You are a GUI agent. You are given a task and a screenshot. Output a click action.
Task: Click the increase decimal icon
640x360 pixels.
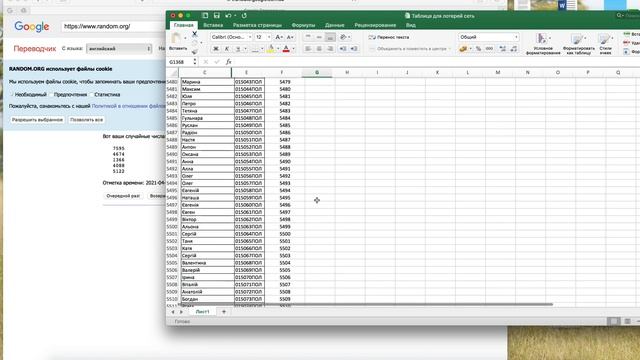502,49
